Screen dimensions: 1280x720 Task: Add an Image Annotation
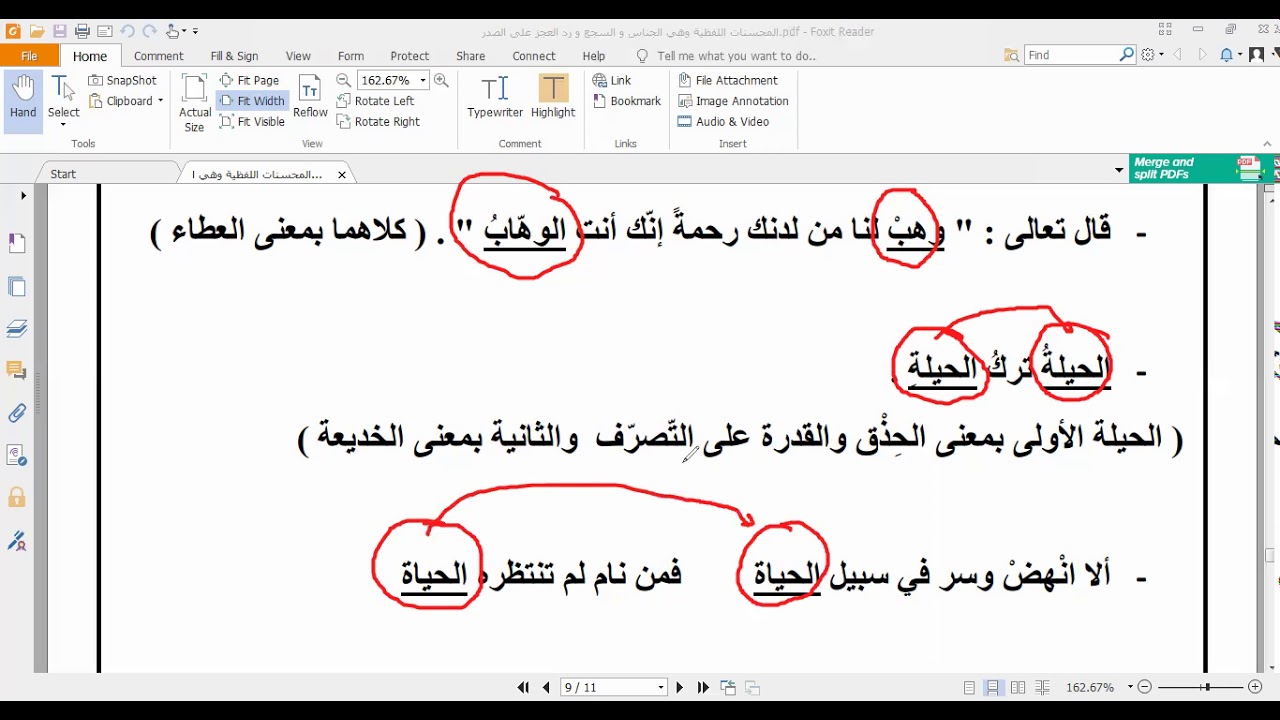[x=734, y=101]
